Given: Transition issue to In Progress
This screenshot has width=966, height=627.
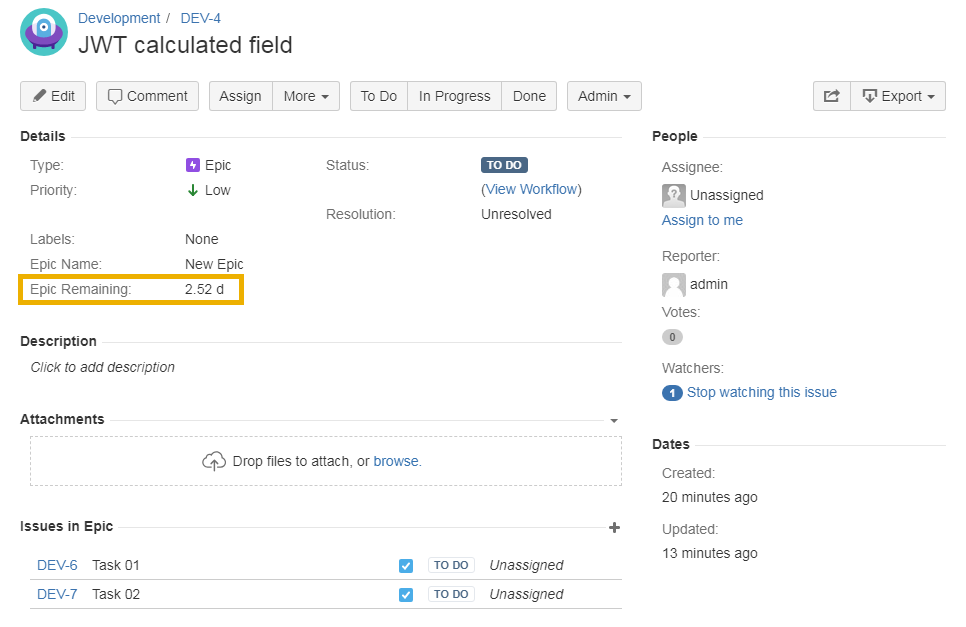Looking at the screenshot, I should point(455,96).
